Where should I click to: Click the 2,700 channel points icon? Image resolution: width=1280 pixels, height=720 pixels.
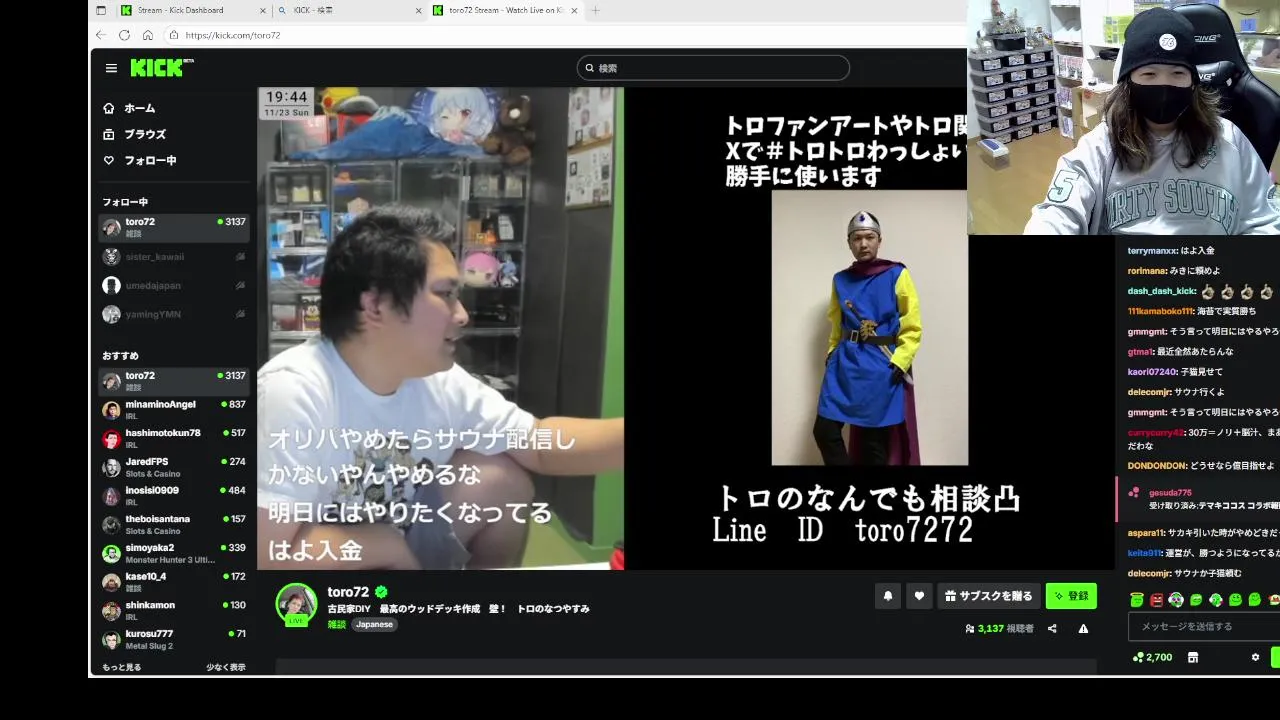pos(1138,657)
